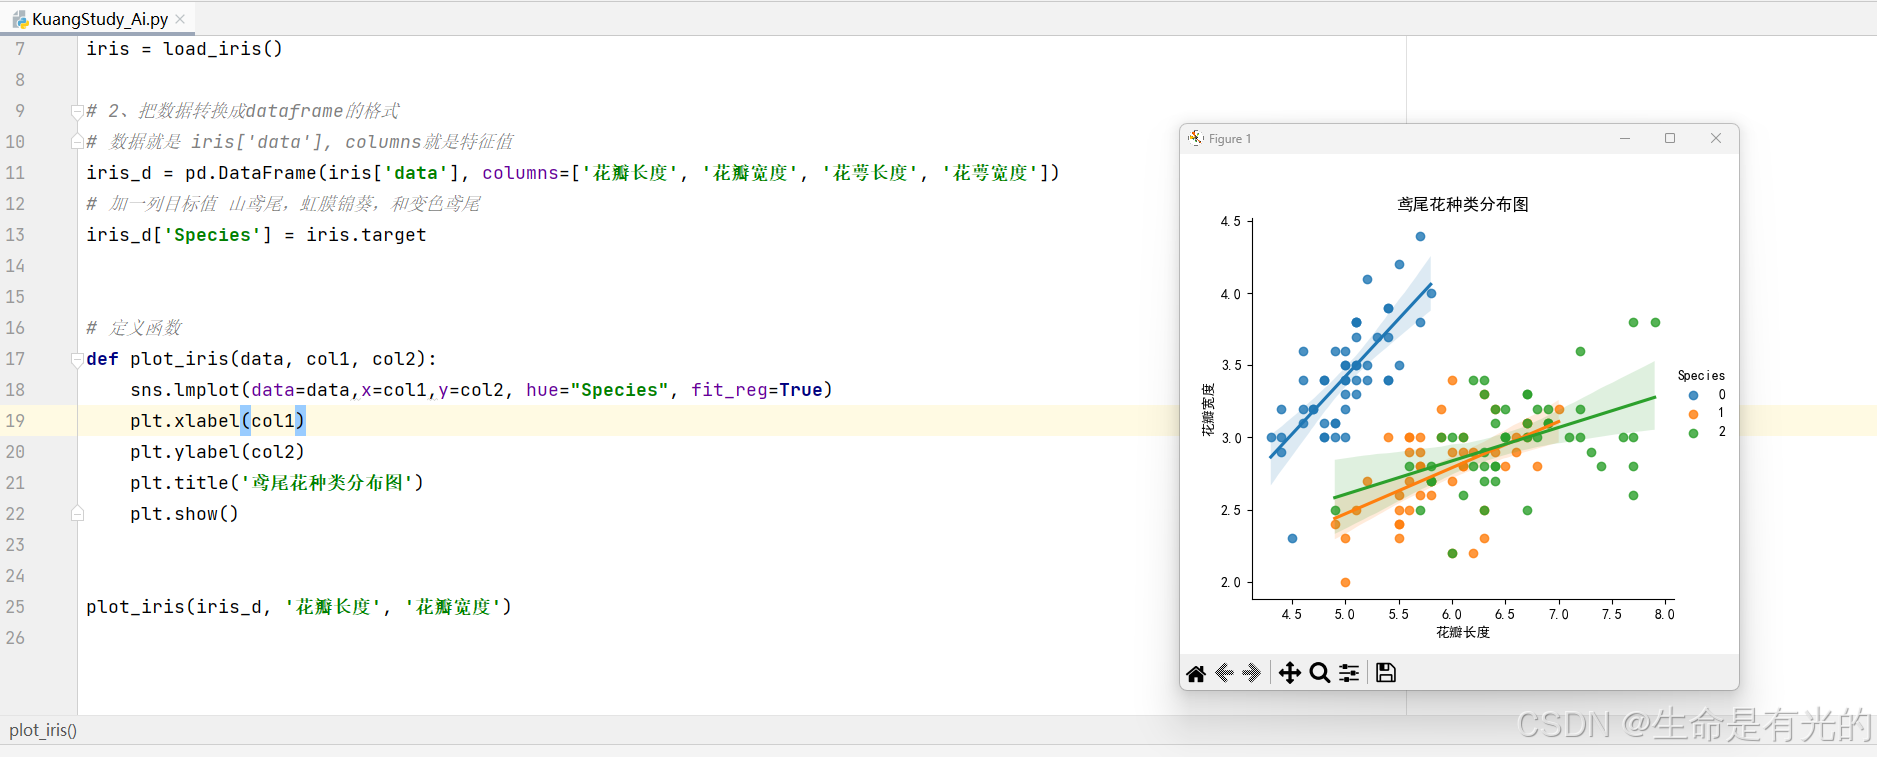Click the x-axis tick label 8.0

(x=1664, y=614)
